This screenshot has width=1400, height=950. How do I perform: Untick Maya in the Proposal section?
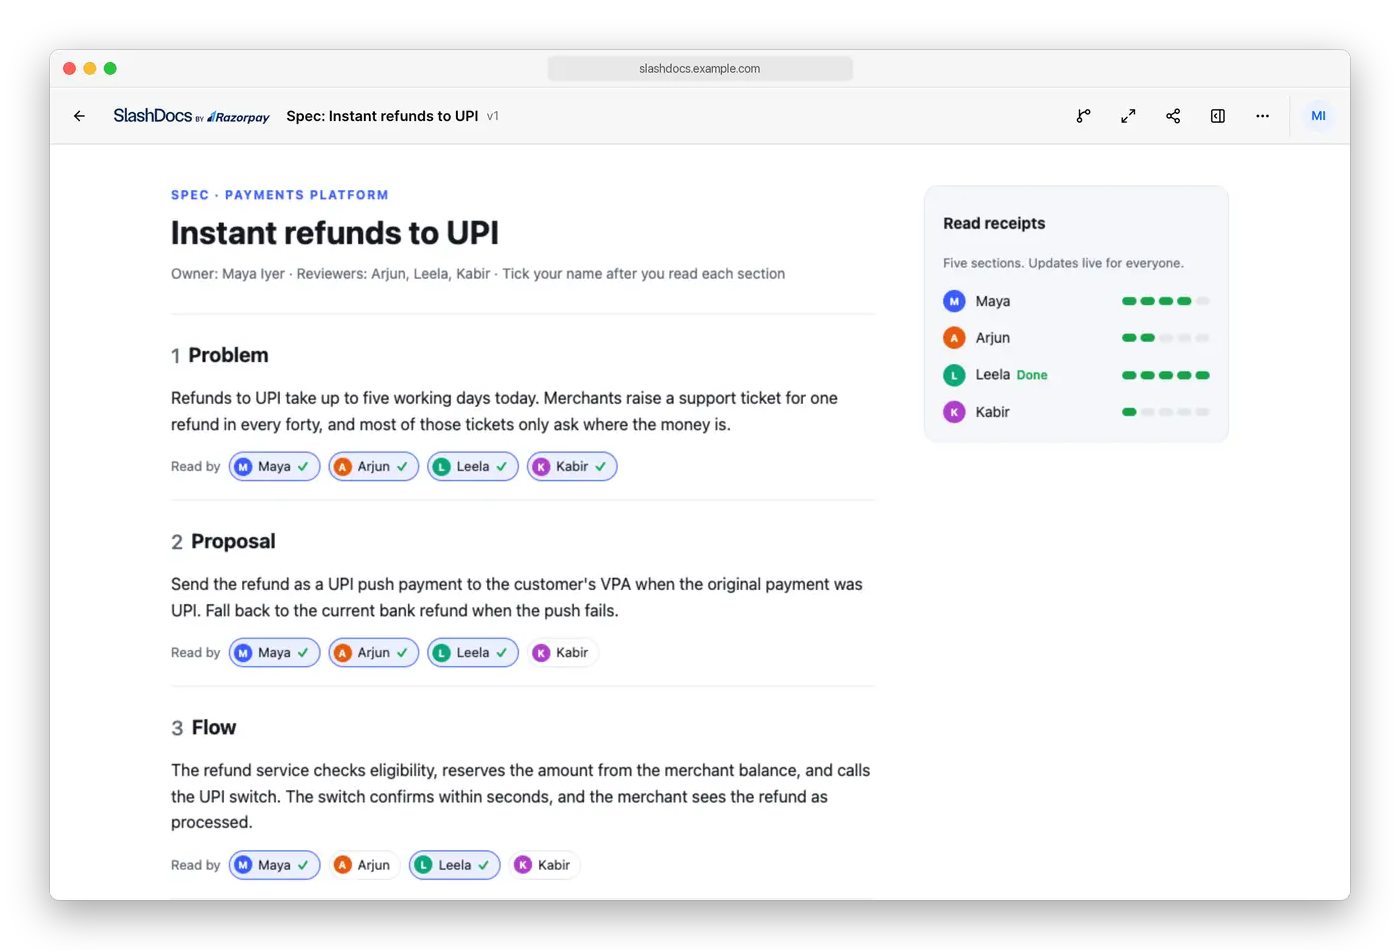(274, 652)
